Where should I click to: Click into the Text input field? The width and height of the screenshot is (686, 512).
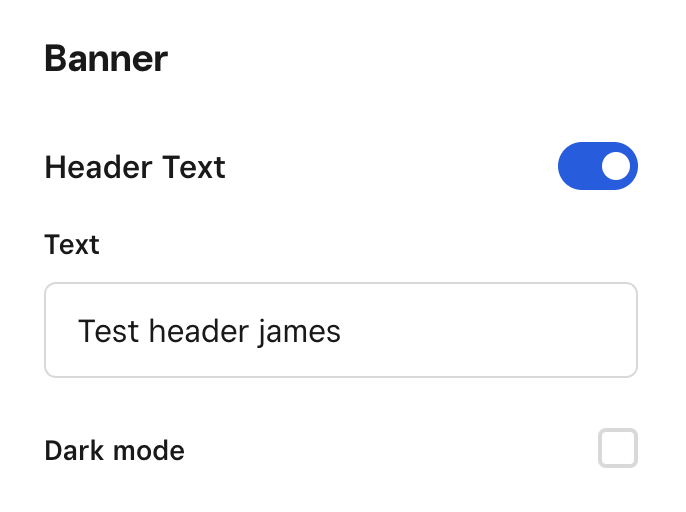[341, 330]
